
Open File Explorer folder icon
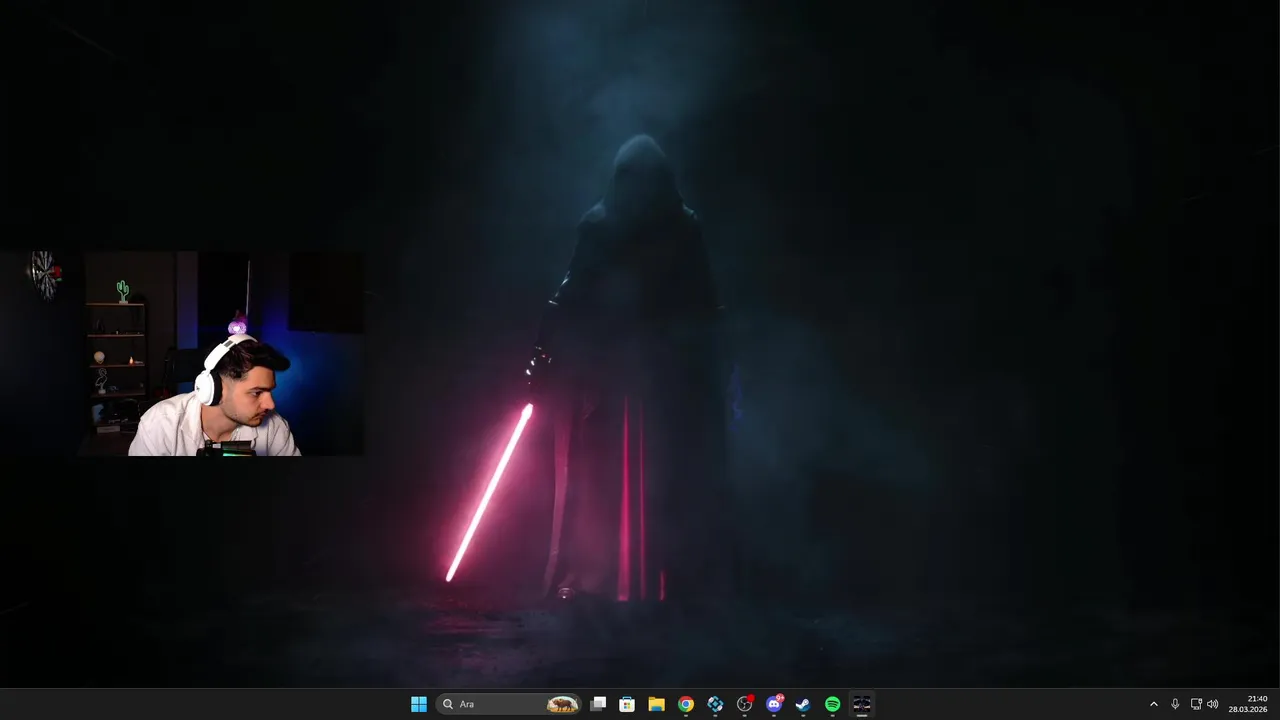[656, 704]
